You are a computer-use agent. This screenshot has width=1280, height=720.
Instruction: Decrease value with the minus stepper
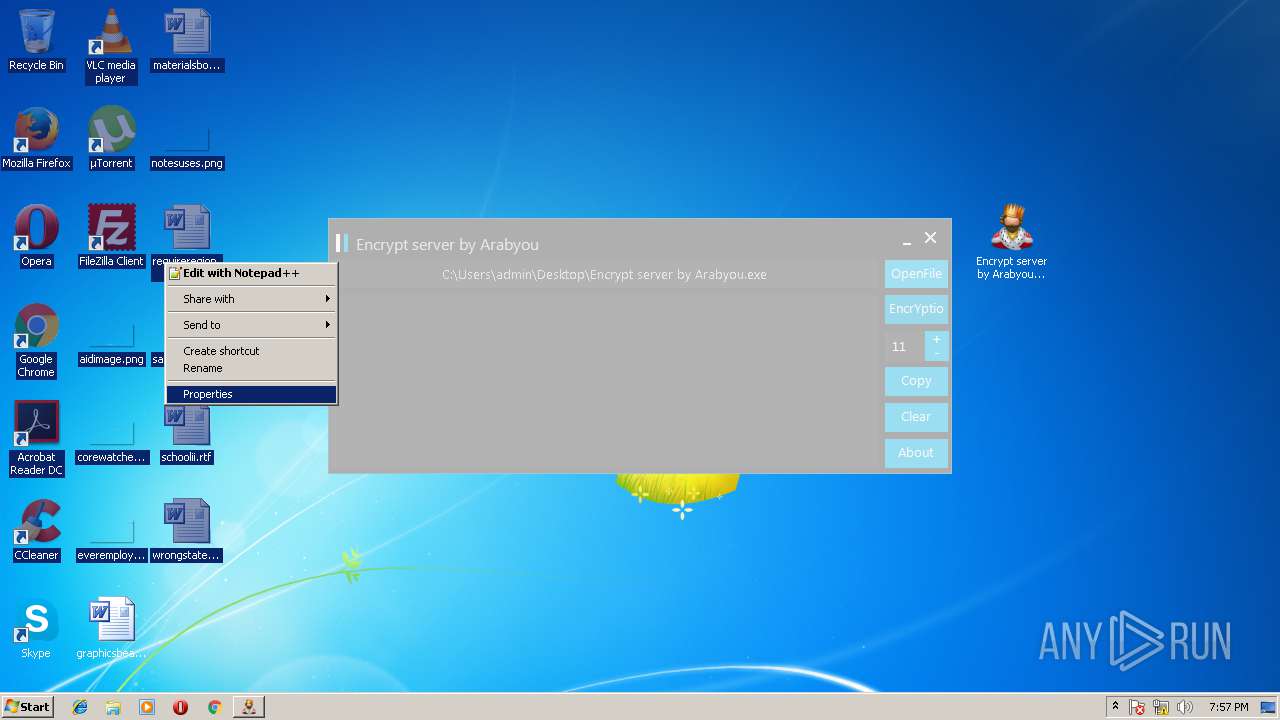pyautogui.click(x=936, y=354)
